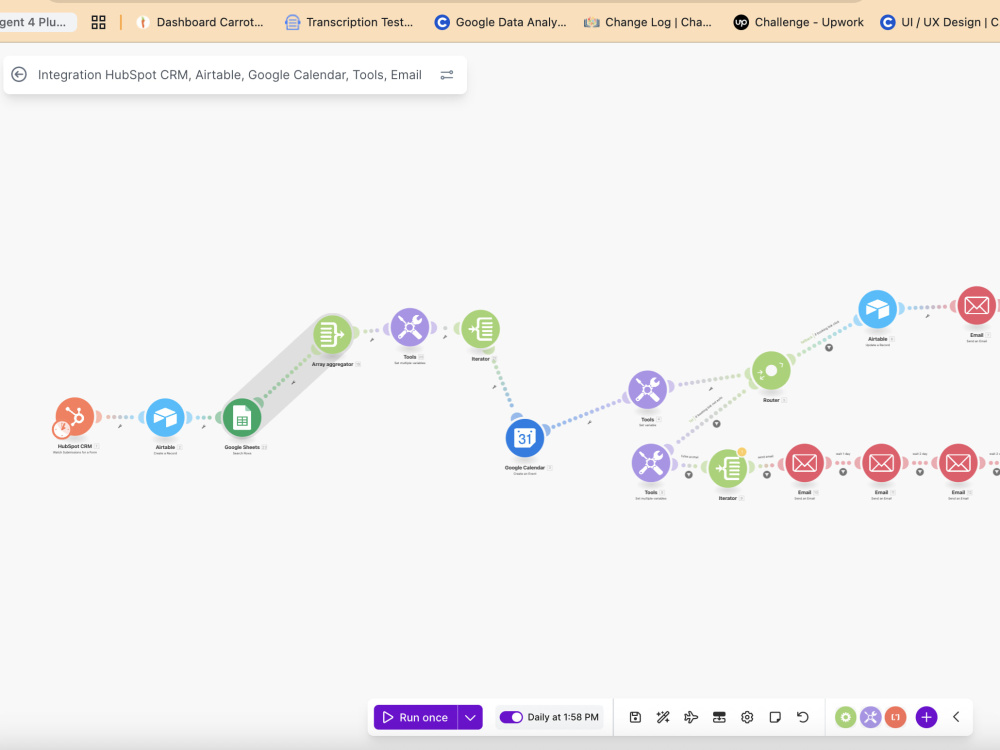Open the Challenge - Upwork bookmark

[798, 22]
